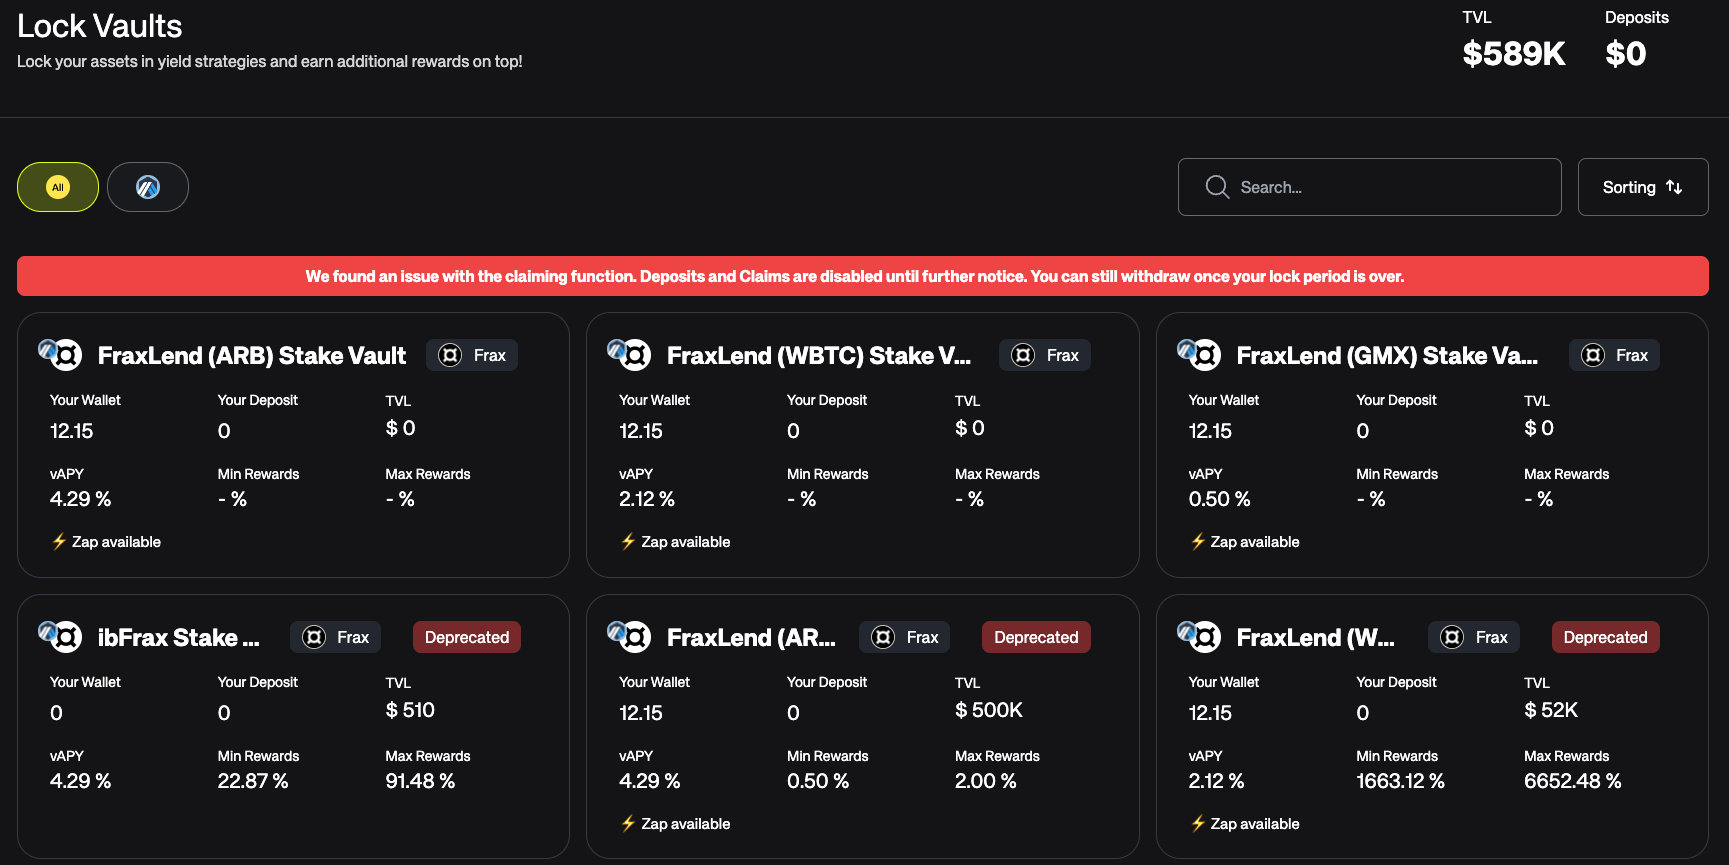The height and width of the screenshot is (865, 1729).
Task: Click the search magnifier icon
Action: click(1216, 187)
